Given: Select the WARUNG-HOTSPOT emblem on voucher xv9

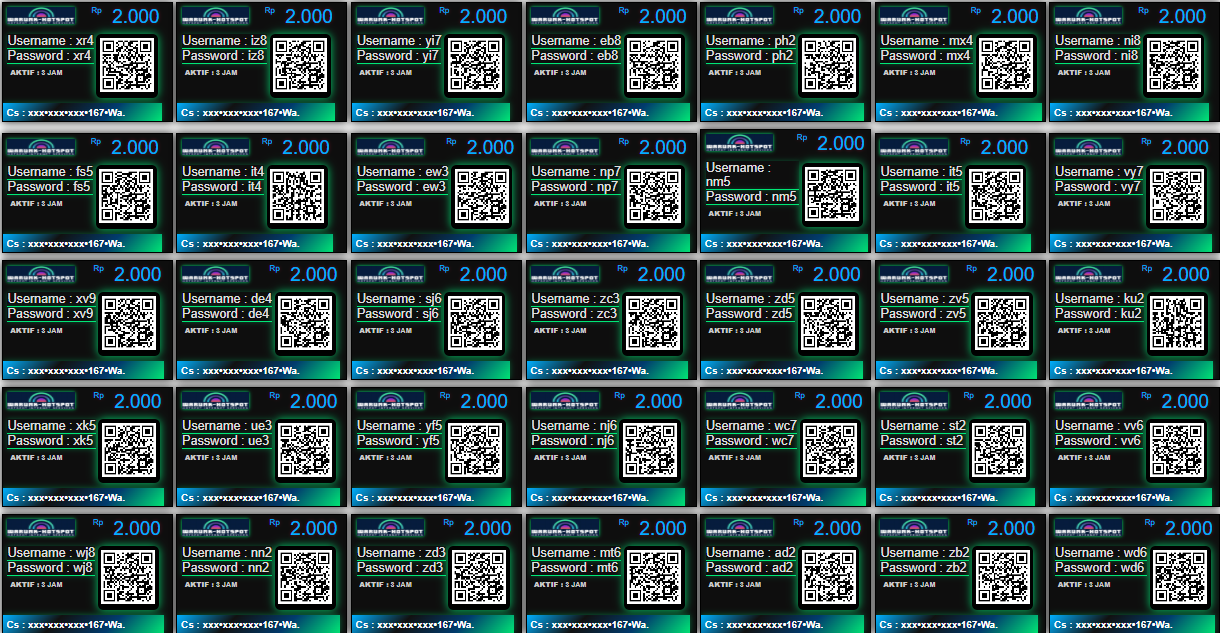Looking at the screenshot, I should [41, 273].
